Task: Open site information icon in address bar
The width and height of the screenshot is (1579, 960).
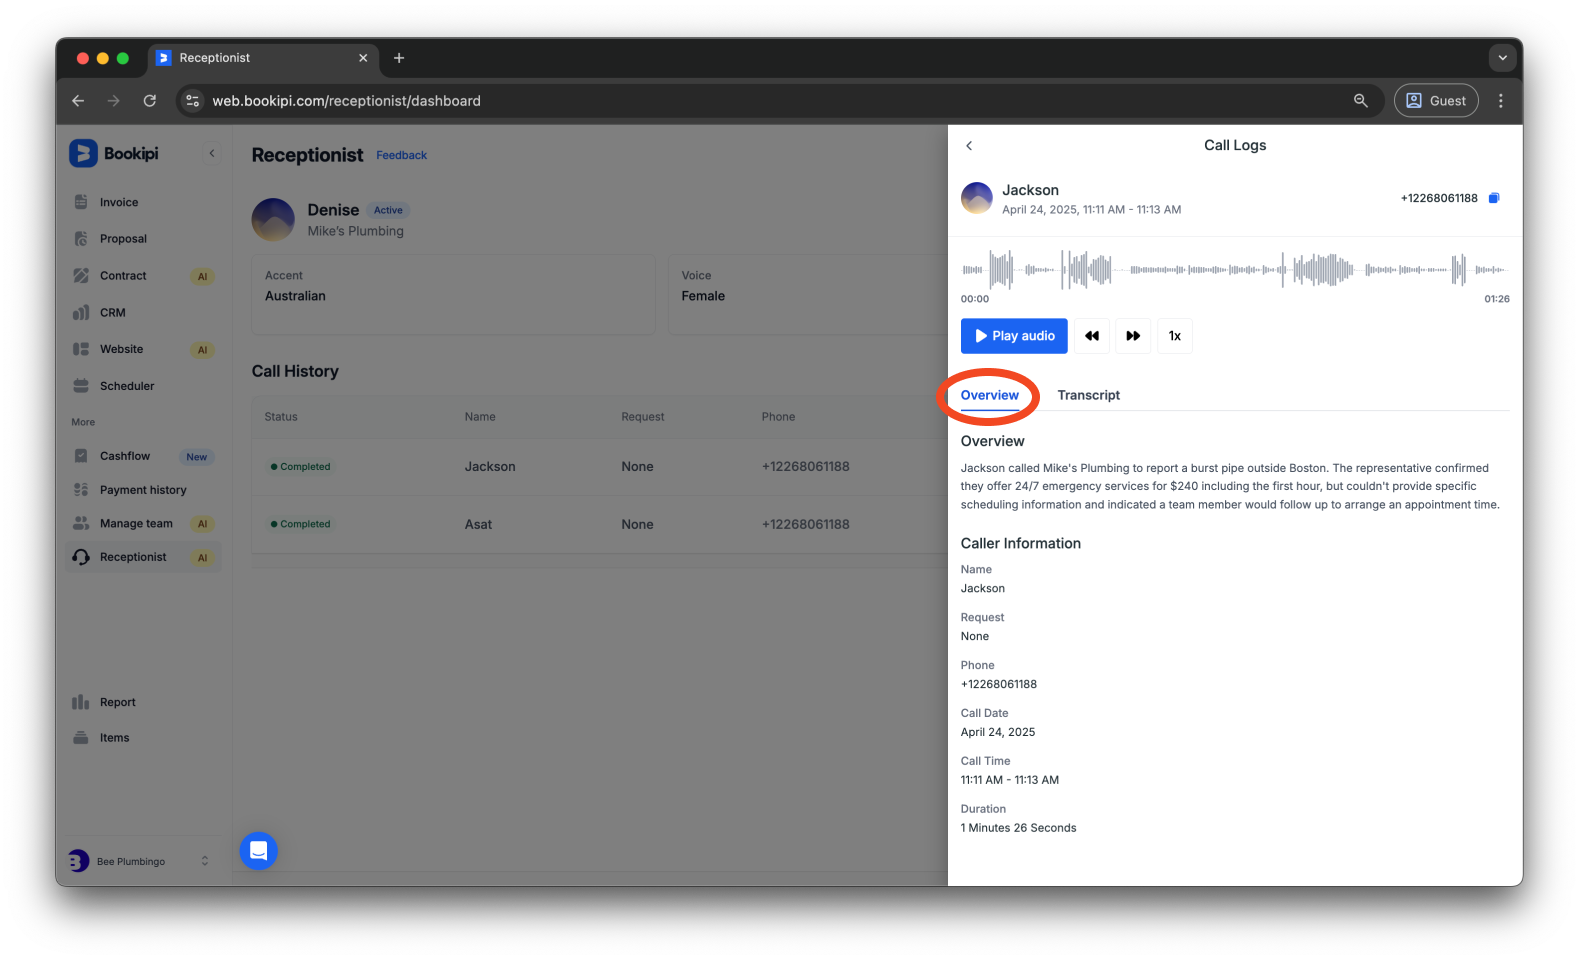Action: click(193, 101)
